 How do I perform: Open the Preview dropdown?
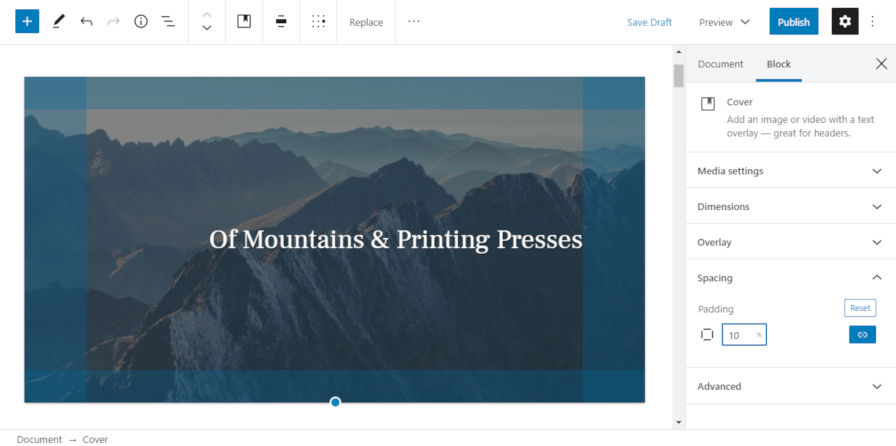(725, 22)
